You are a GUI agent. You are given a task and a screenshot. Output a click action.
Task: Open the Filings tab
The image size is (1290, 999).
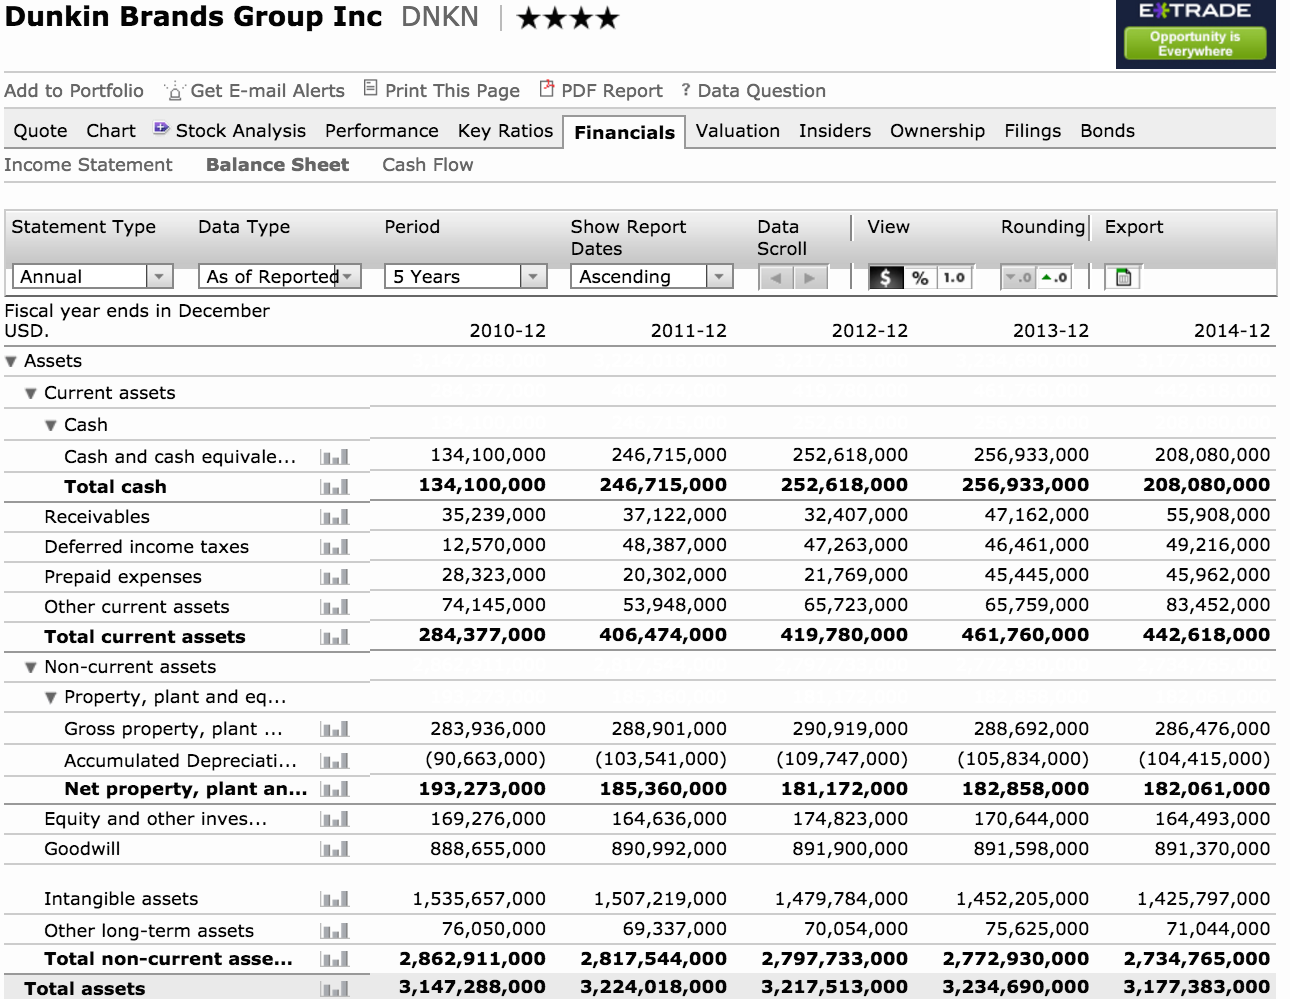(1033, 131)
